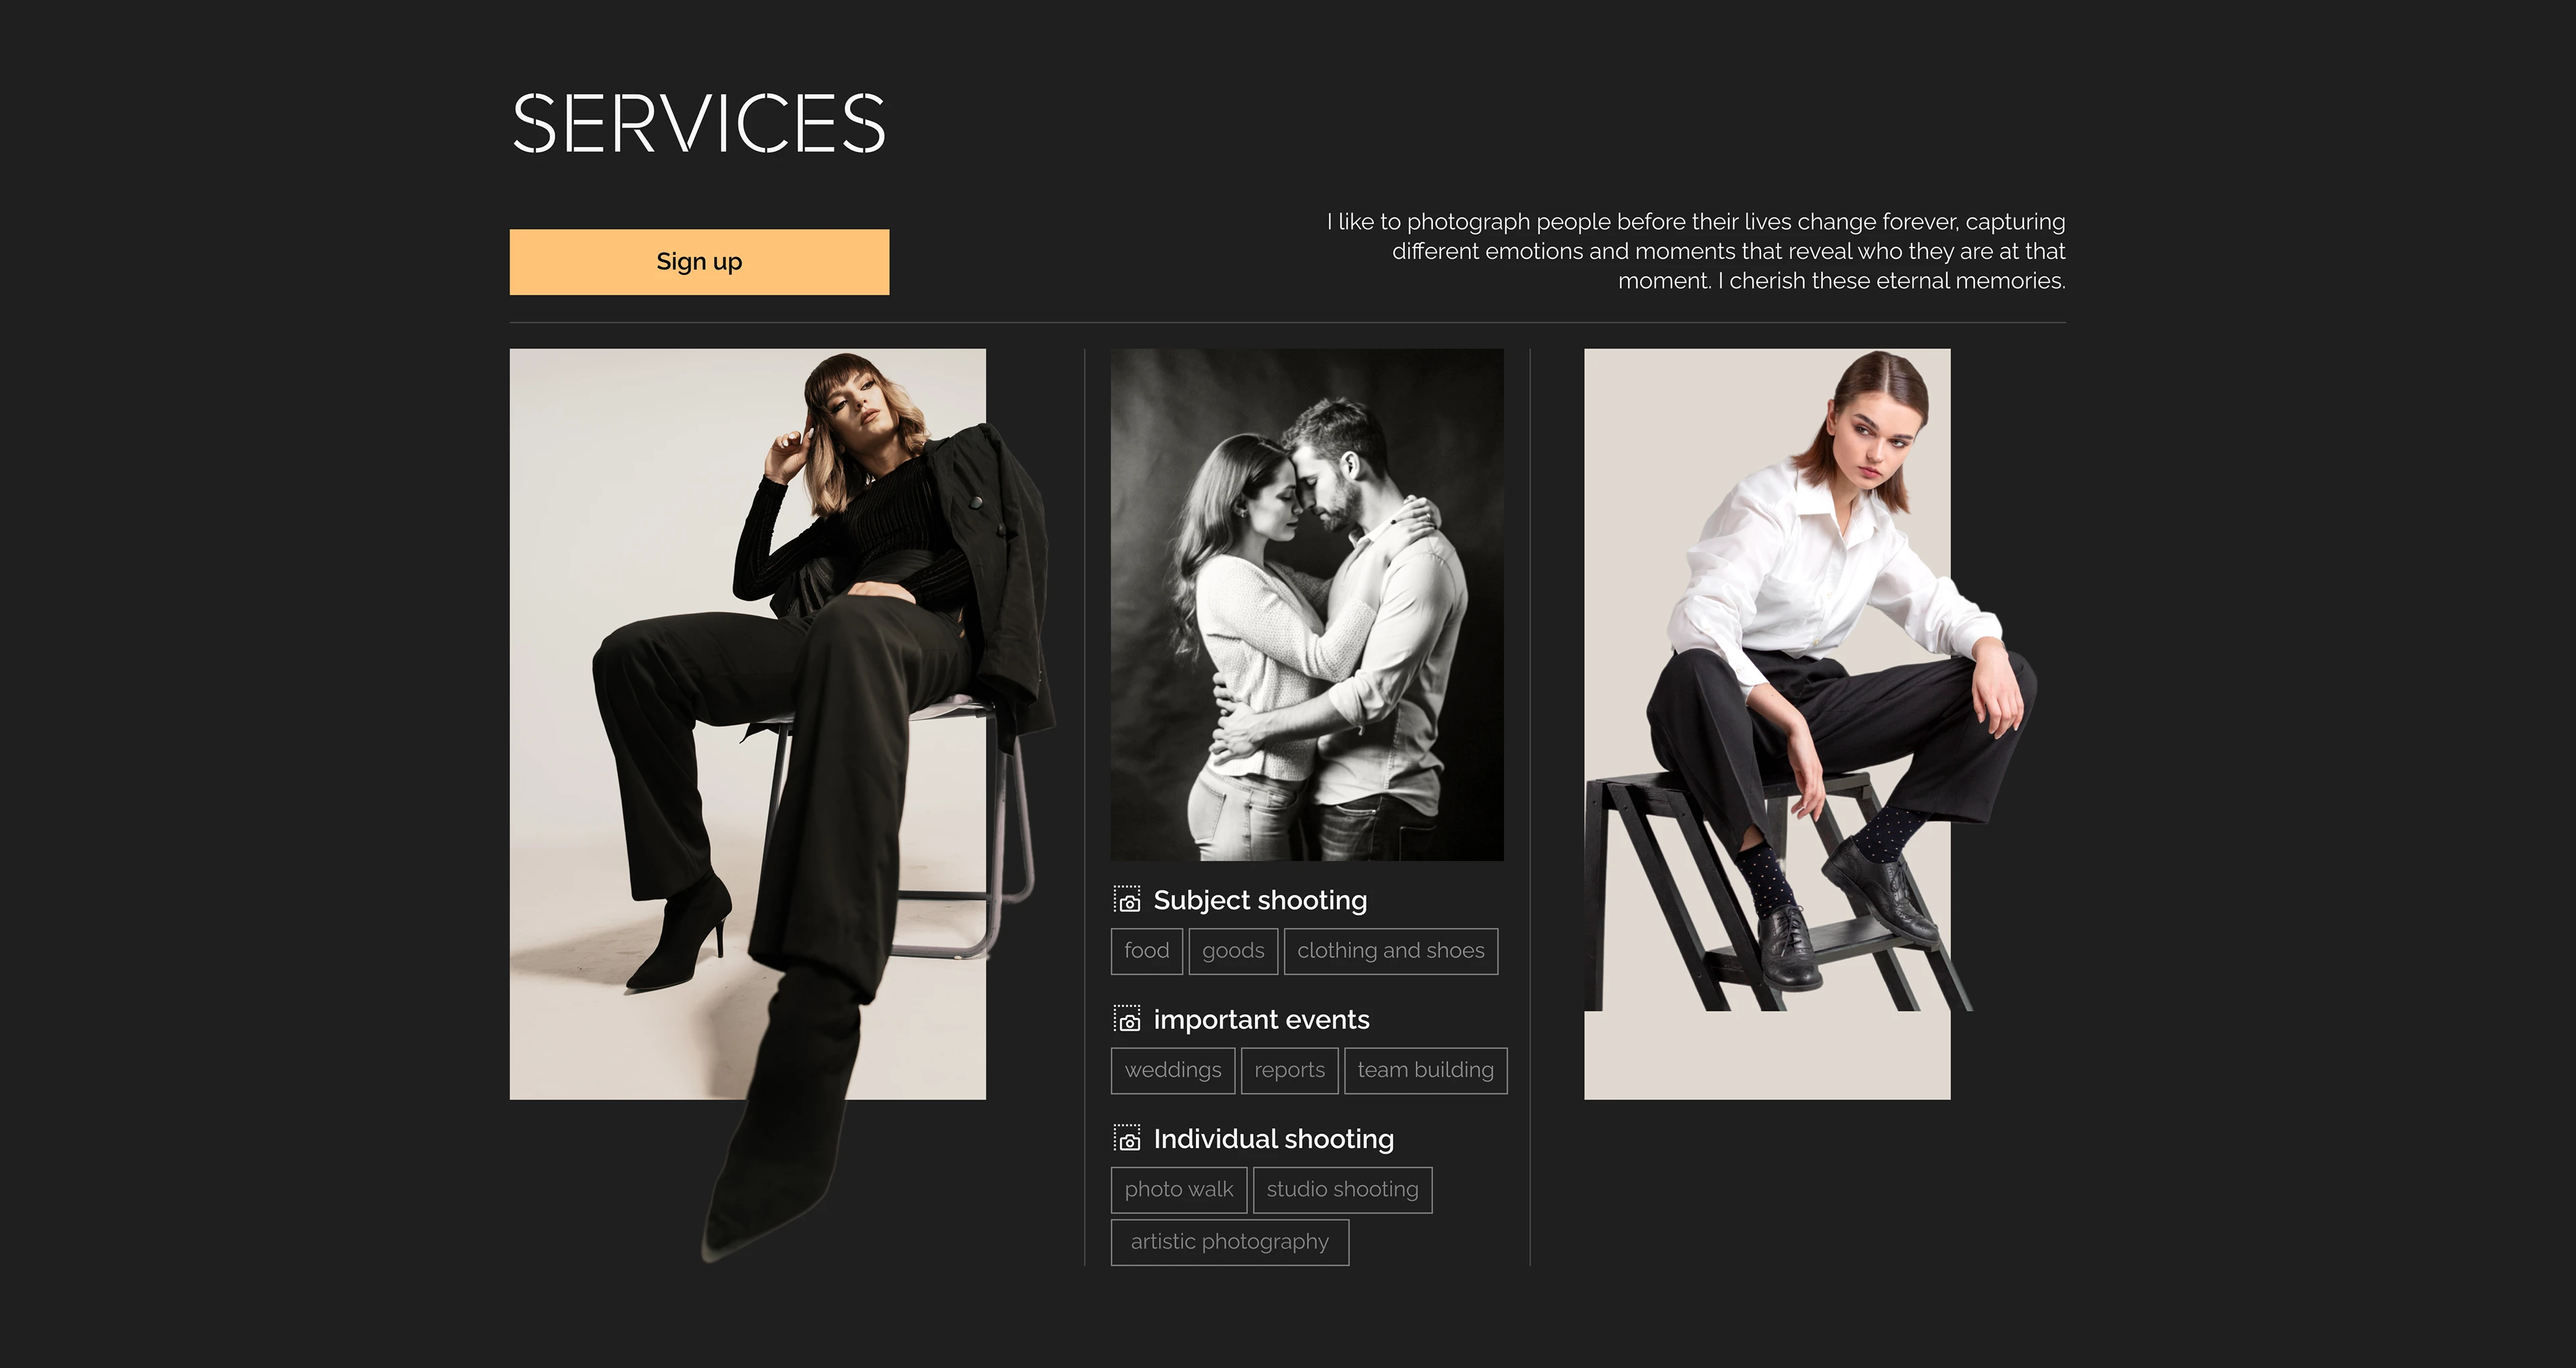The width and height of the screenshot is (2576, 1368).
Task: Choose the reports tag
Action: [x=1289, y=1071]
